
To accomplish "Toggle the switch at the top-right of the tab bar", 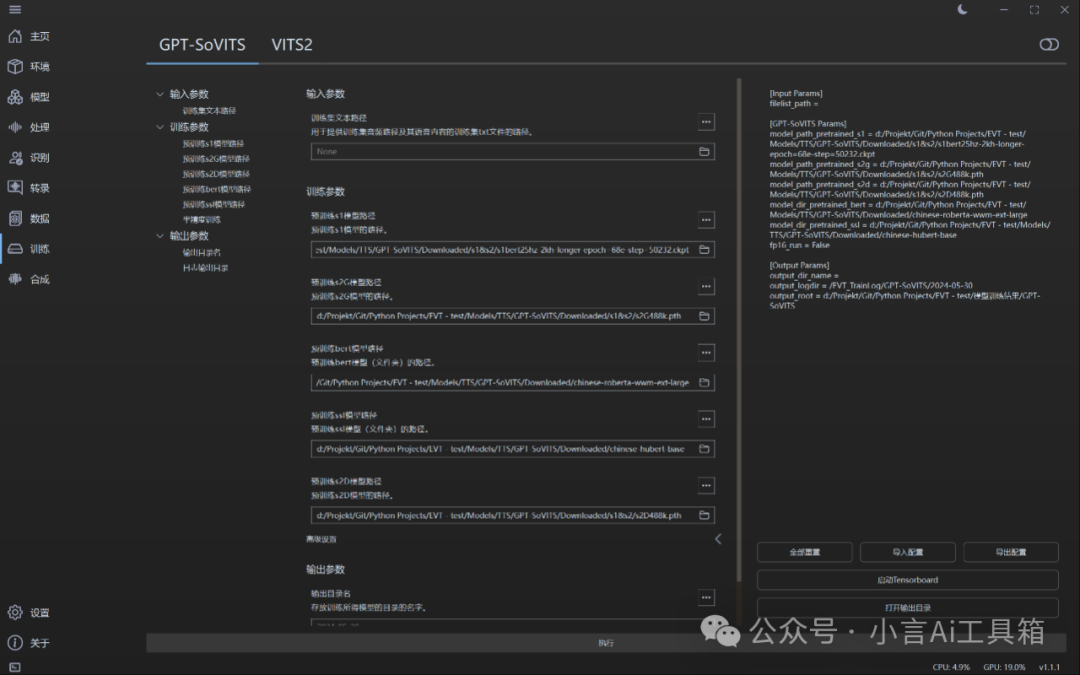I will (1049, 45).
